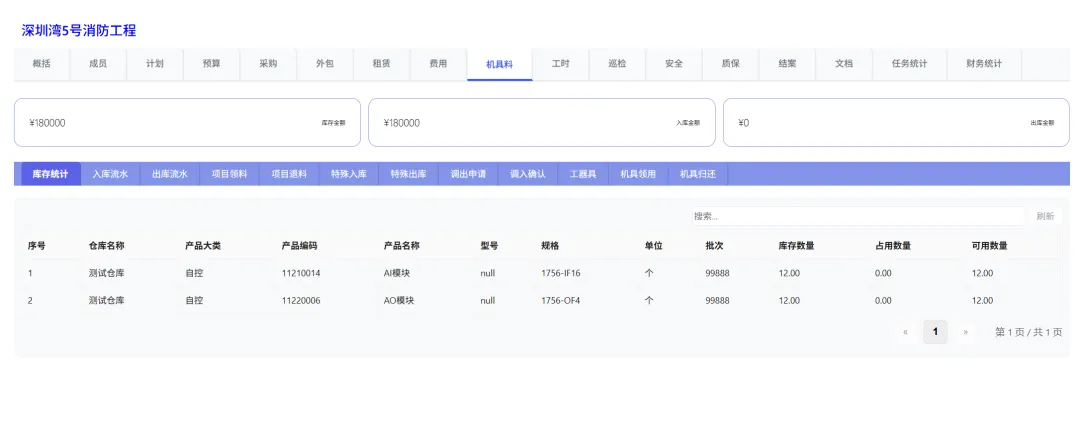Open the 项目退料 sub-tab
The image size is (1080, 442).
289,174
